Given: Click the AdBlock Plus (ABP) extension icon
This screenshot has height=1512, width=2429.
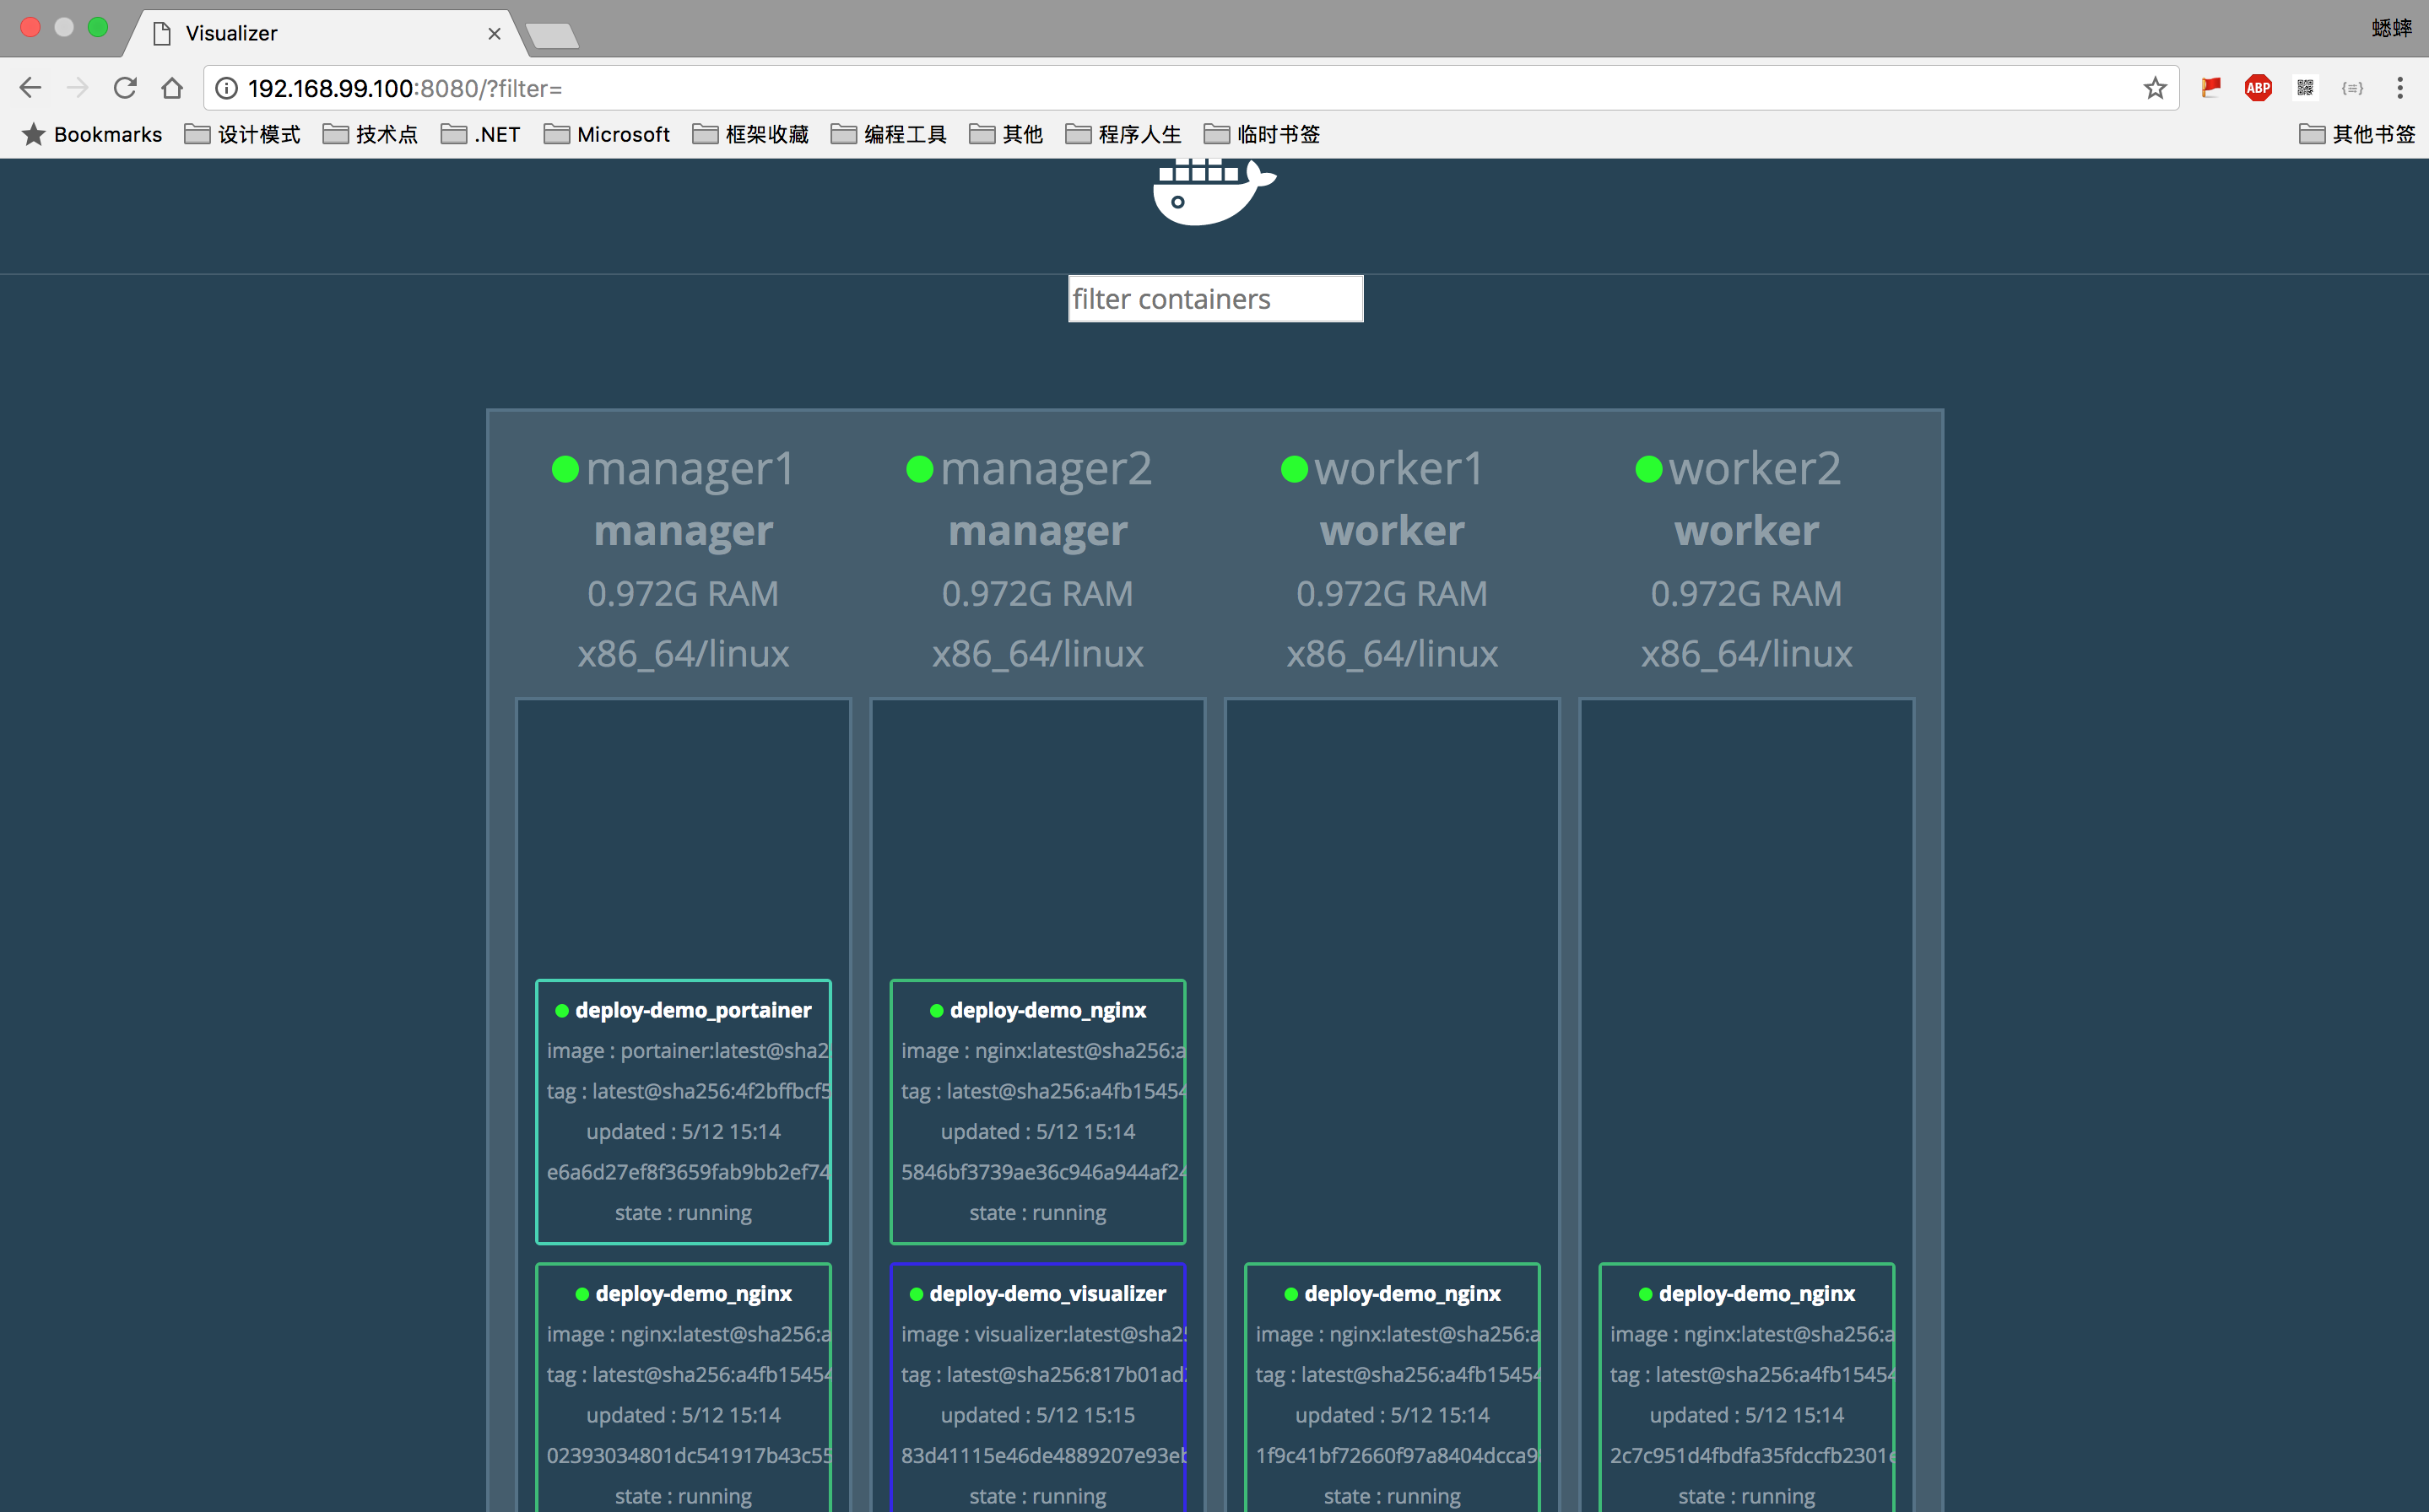Looking at the screenshot, I should coord(2258,88).
